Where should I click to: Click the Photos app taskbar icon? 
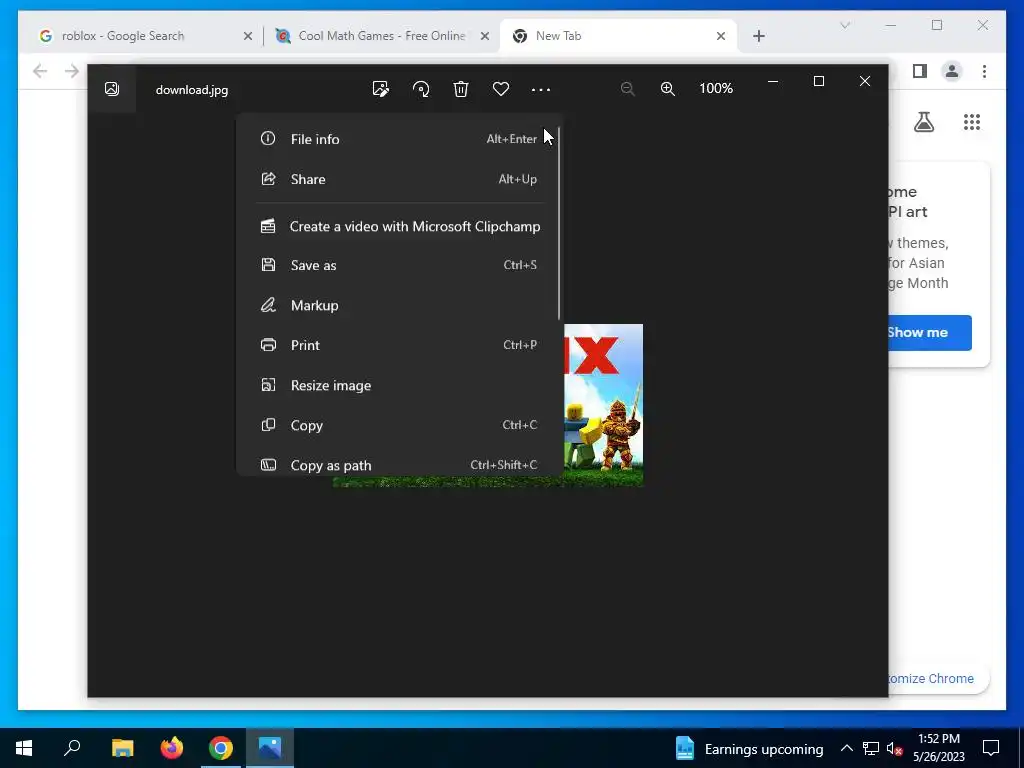(270, 748)
